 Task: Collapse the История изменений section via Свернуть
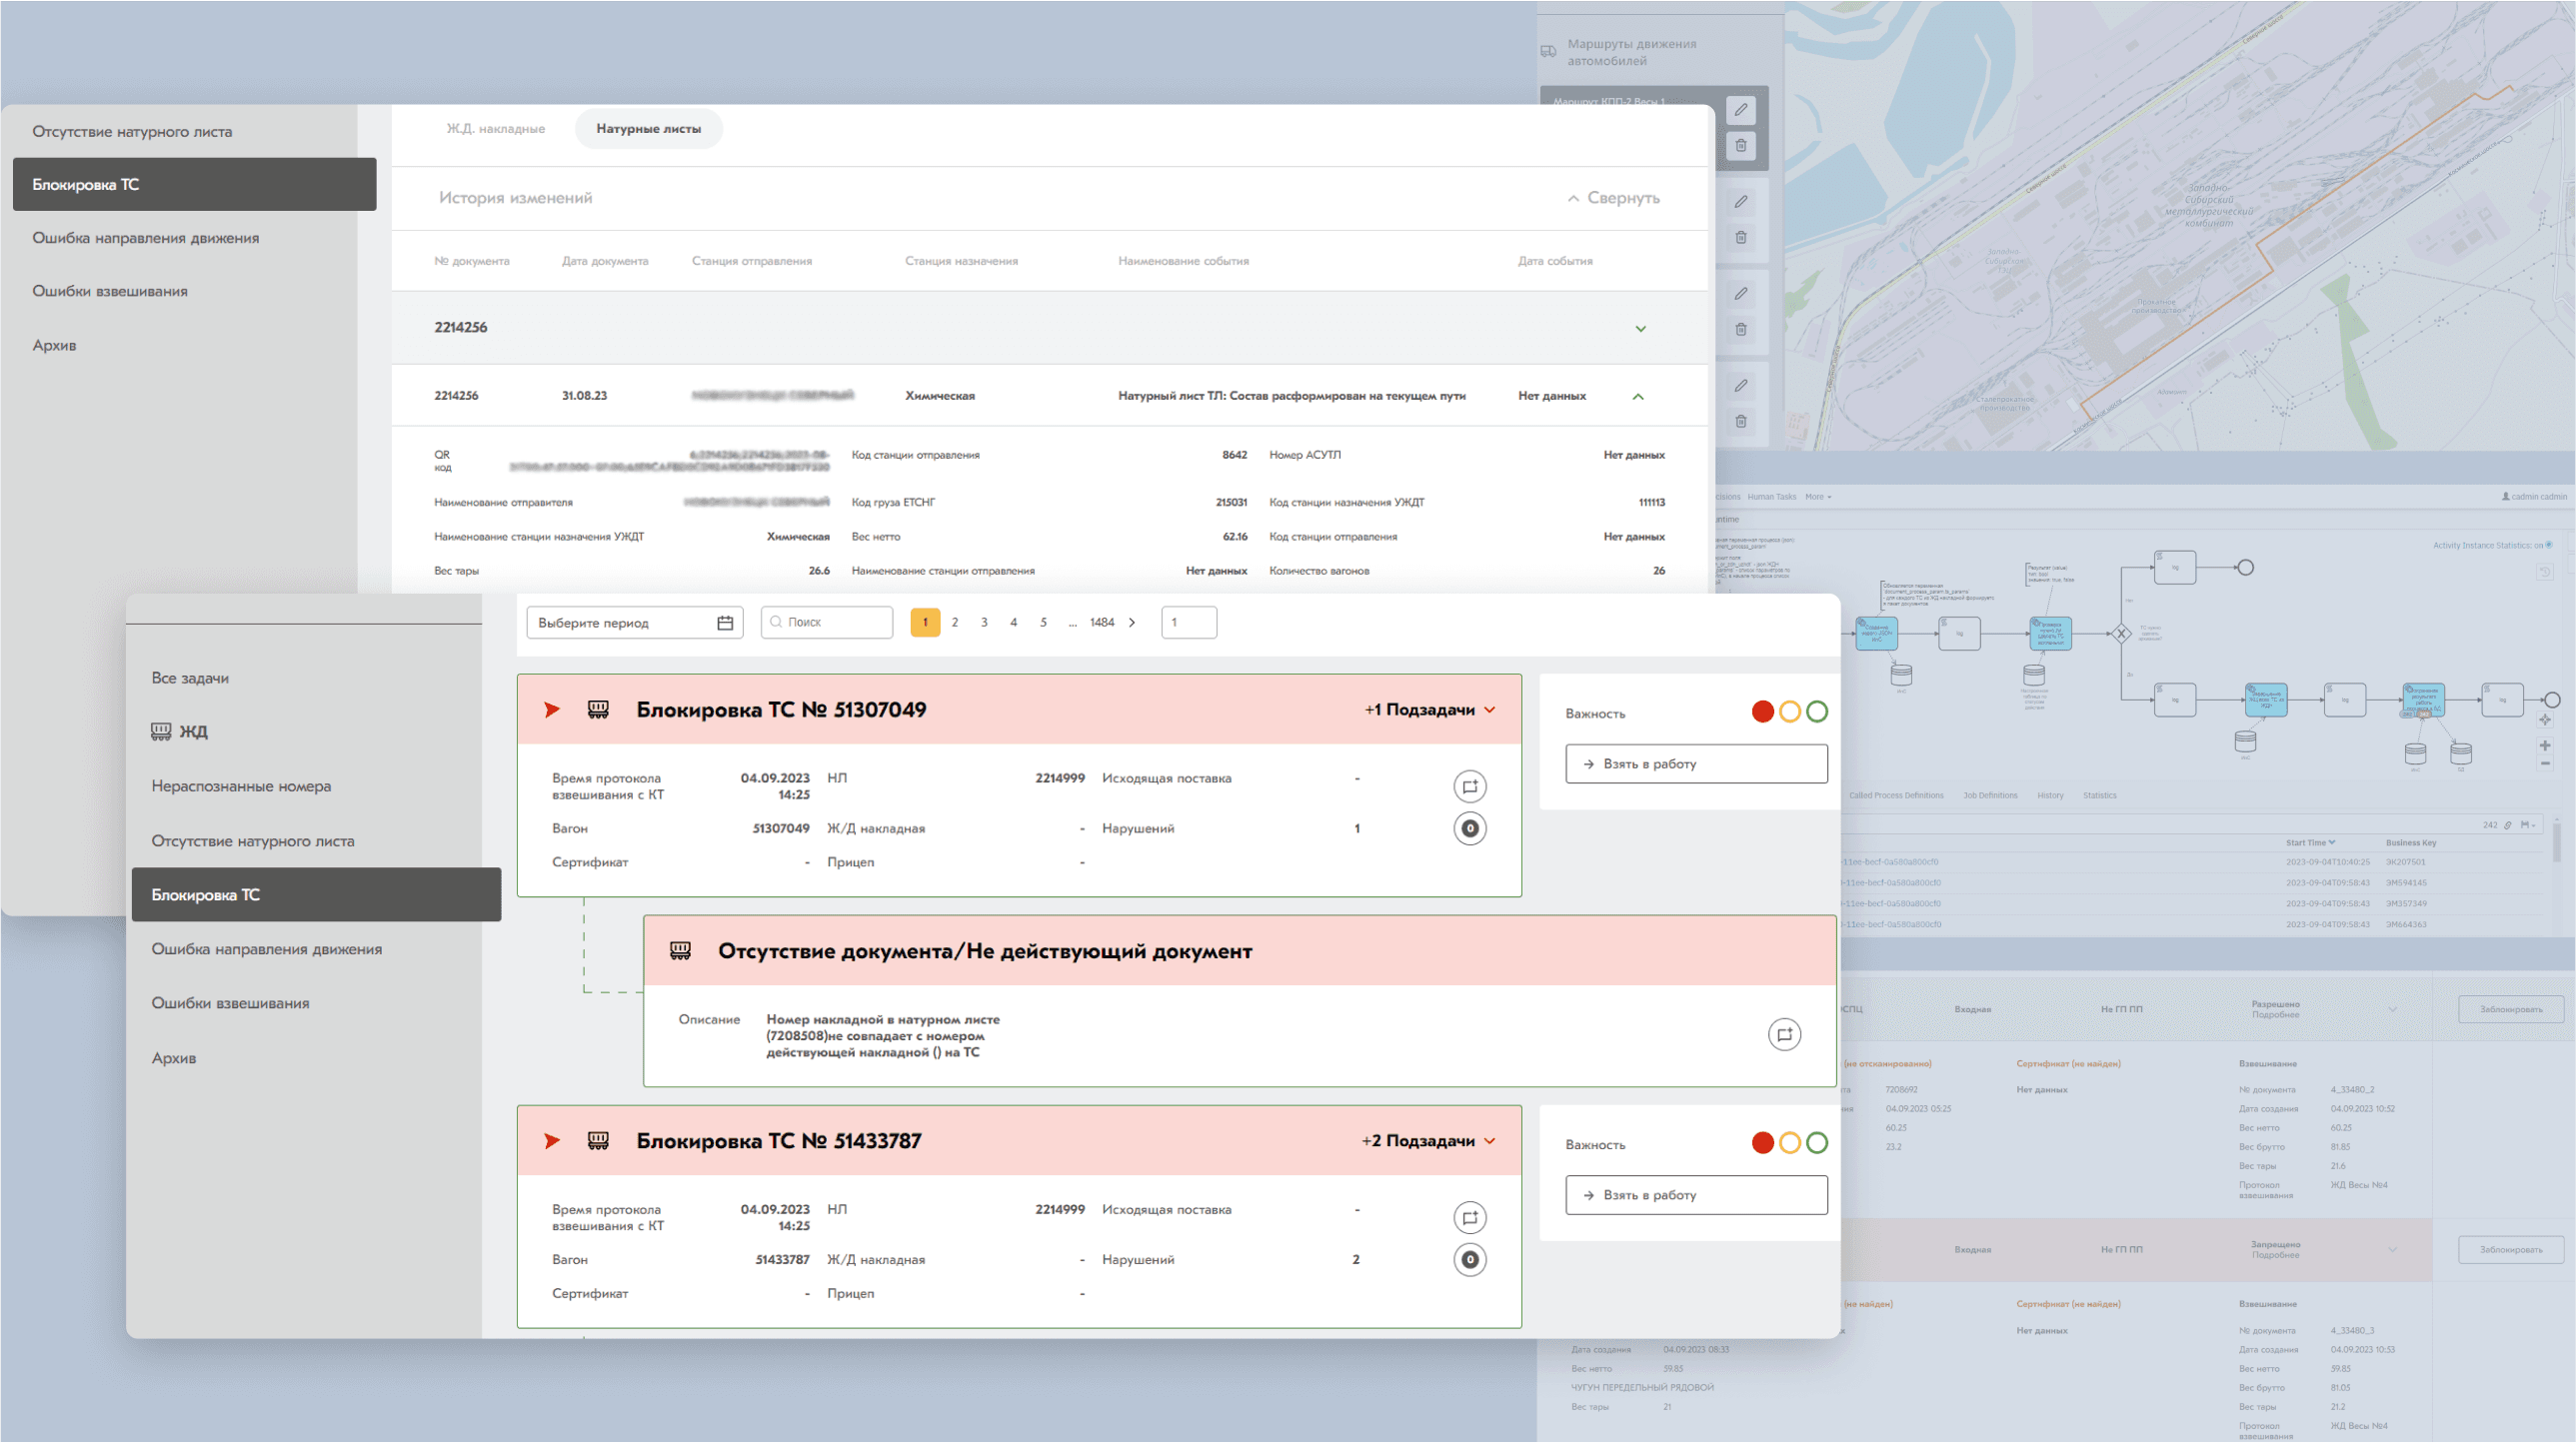pyautogui.click(x=1613, y=198)
